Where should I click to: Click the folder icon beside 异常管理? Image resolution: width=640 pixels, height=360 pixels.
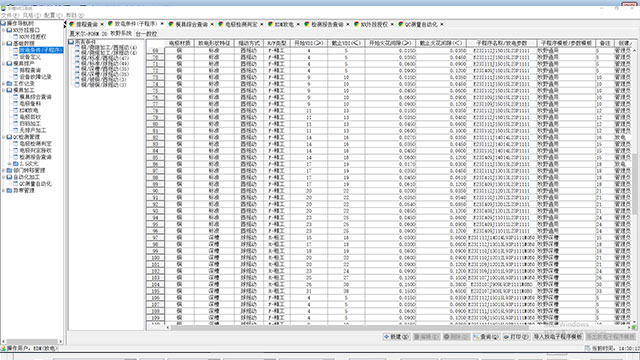(9, 190)
